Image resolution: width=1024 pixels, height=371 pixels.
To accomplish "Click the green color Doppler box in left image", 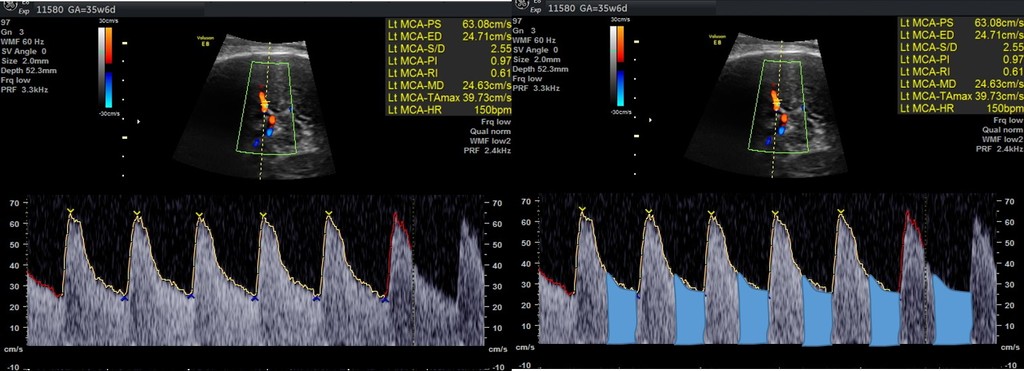I will pyautogui.click(x=266, y=108).
